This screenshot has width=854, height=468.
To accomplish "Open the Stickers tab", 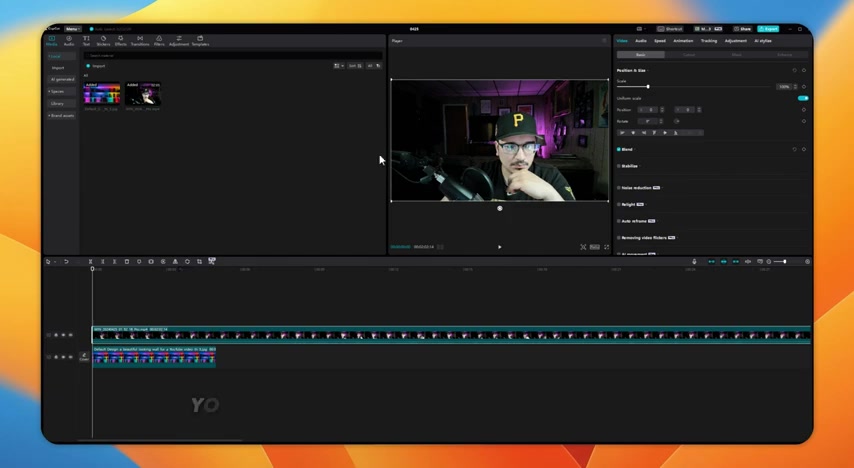I will point(103,41).
